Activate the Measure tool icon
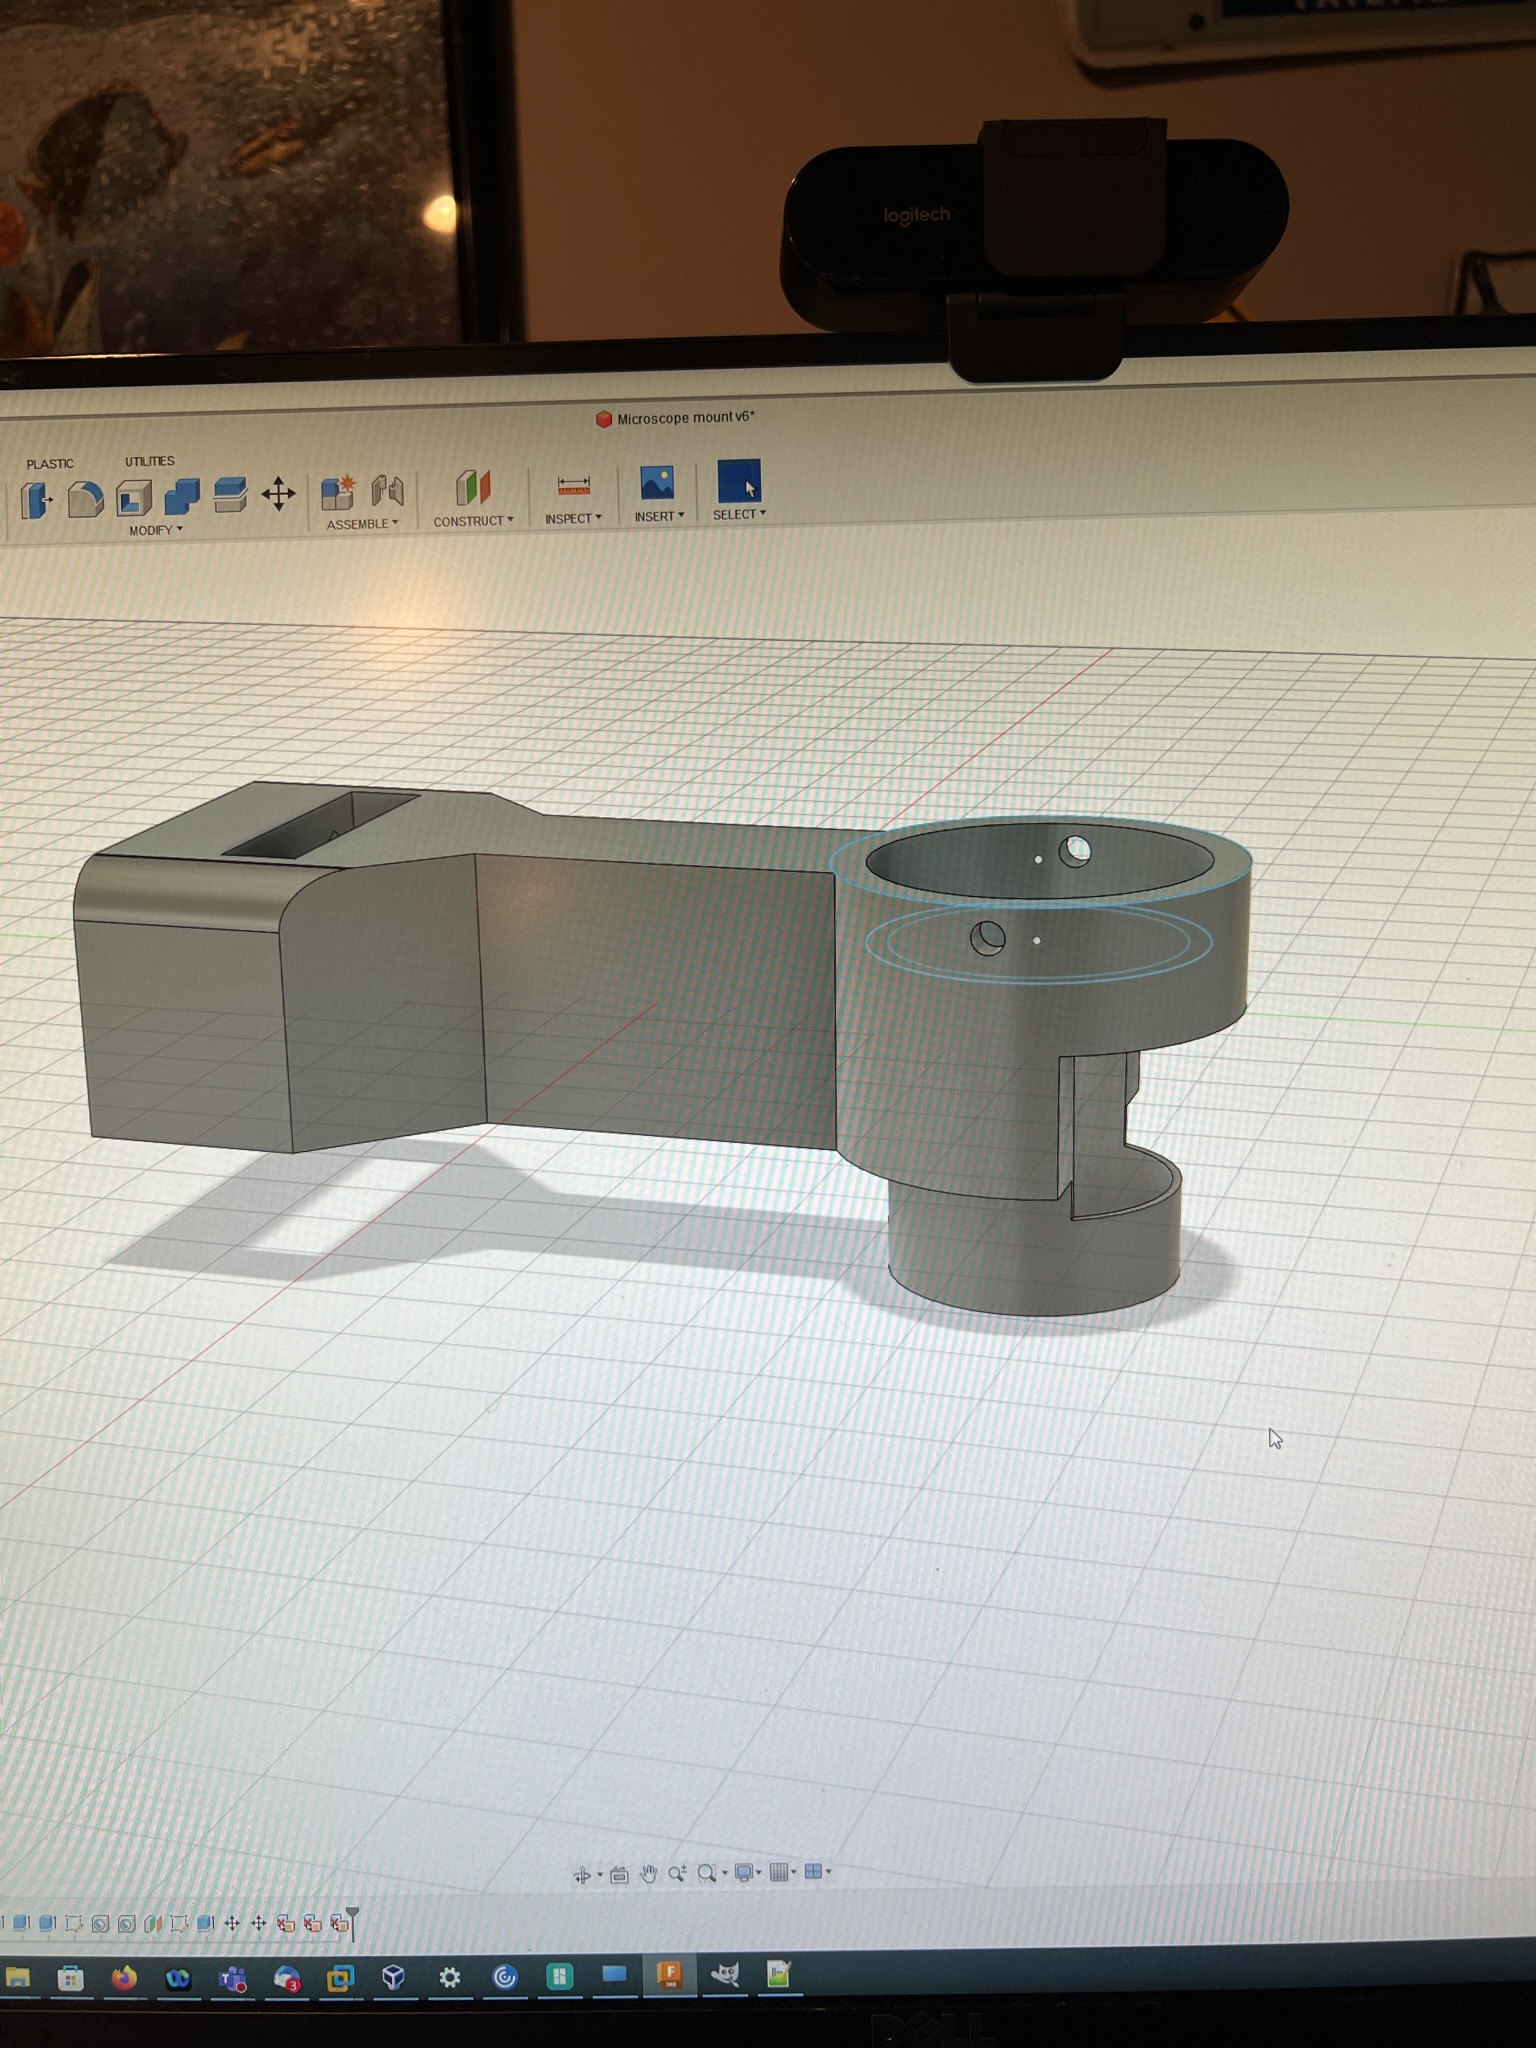This screenshot has width=1536, height=2048. 574,485
